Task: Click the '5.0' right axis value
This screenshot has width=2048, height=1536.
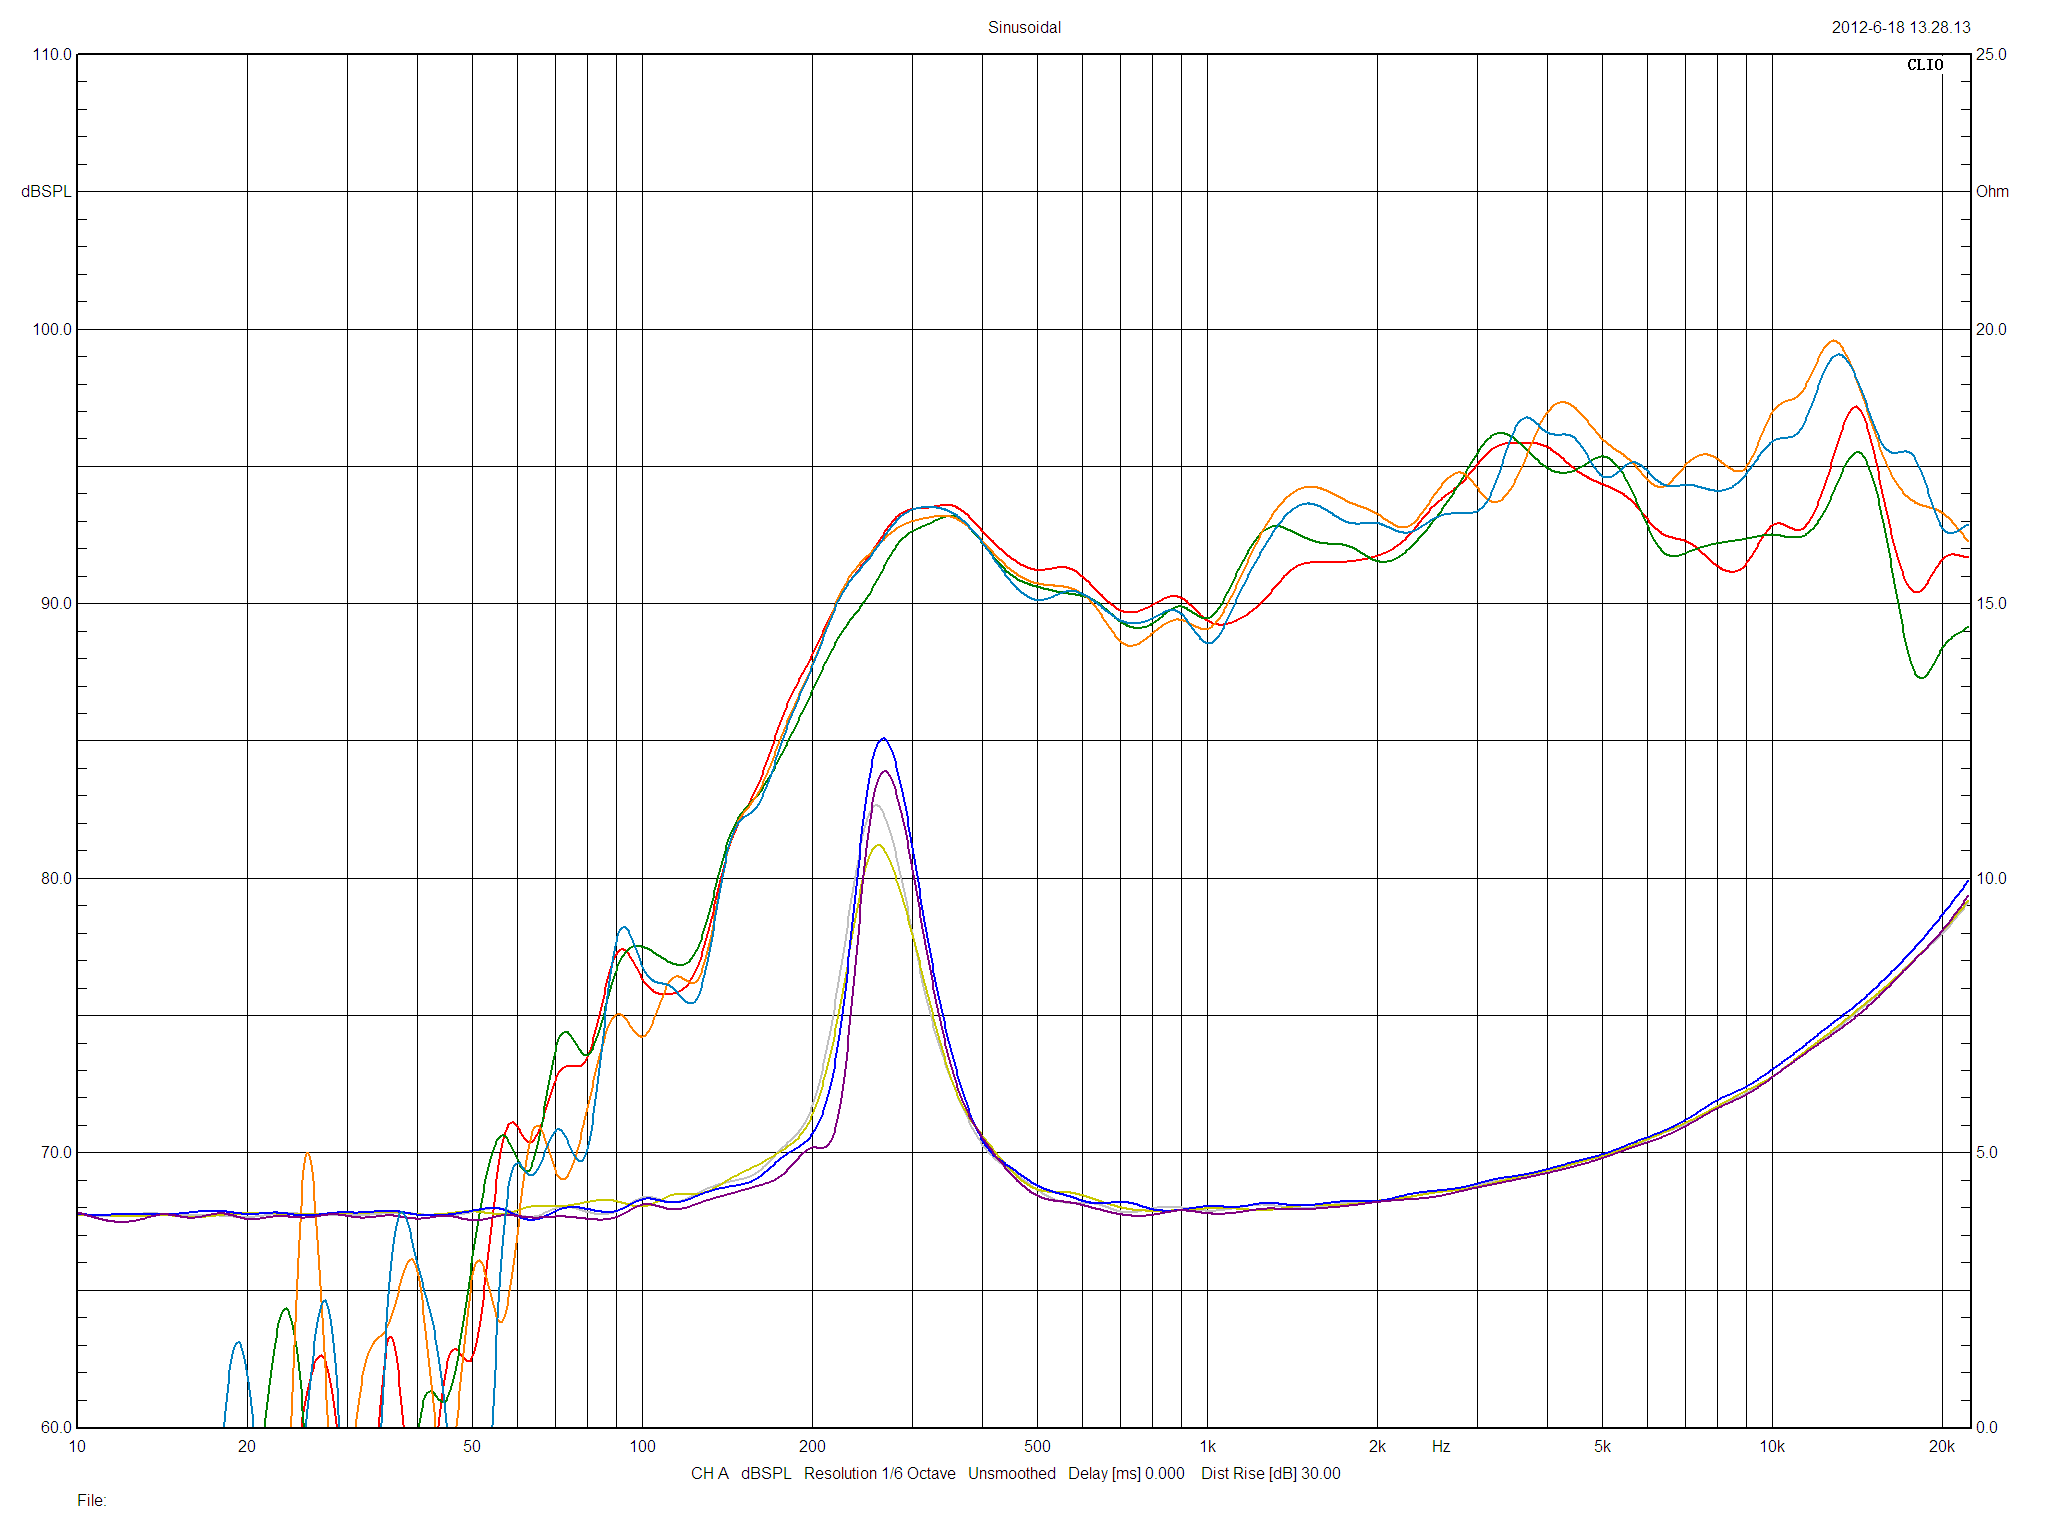Action: [x=1987, y=1152]
